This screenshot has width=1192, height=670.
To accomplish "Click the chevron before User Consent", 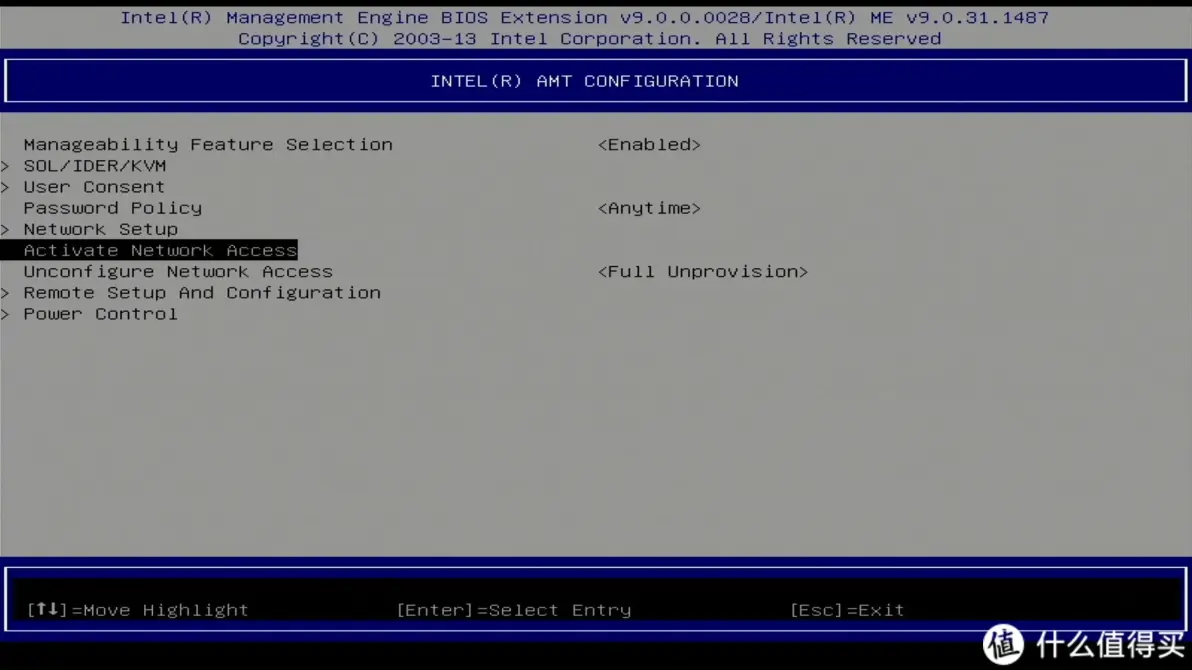I will 6,187.
